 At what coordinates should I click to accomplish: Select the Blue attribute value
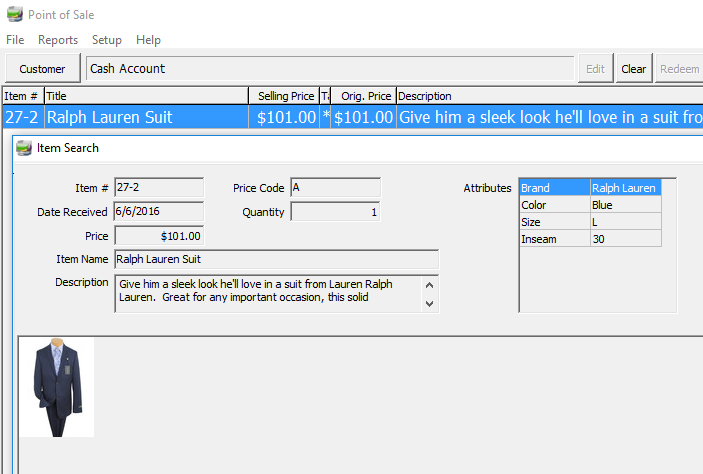(626, 205)
